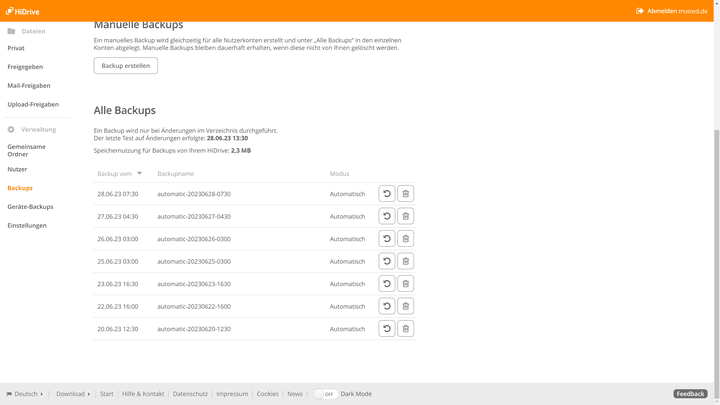The height and width of the screenshot is (405, 720).
Task: Delete backup automatic-20230620-1230
Action: [x=405, y=329]
